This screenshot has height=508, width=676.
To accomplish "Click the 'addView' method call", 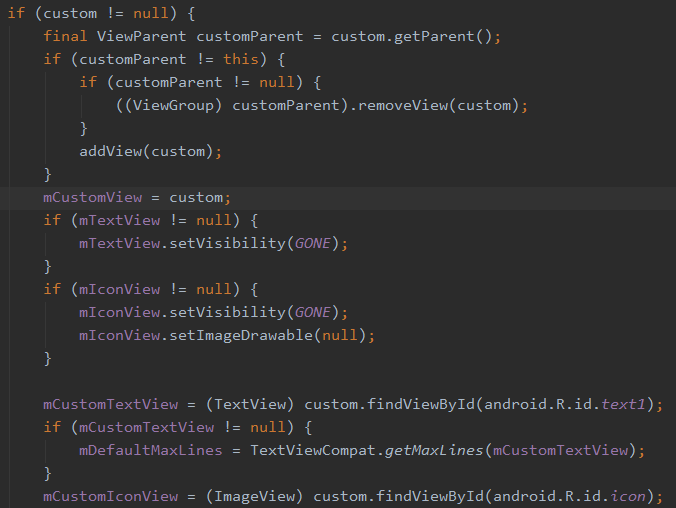I will (x=110, y=151).
